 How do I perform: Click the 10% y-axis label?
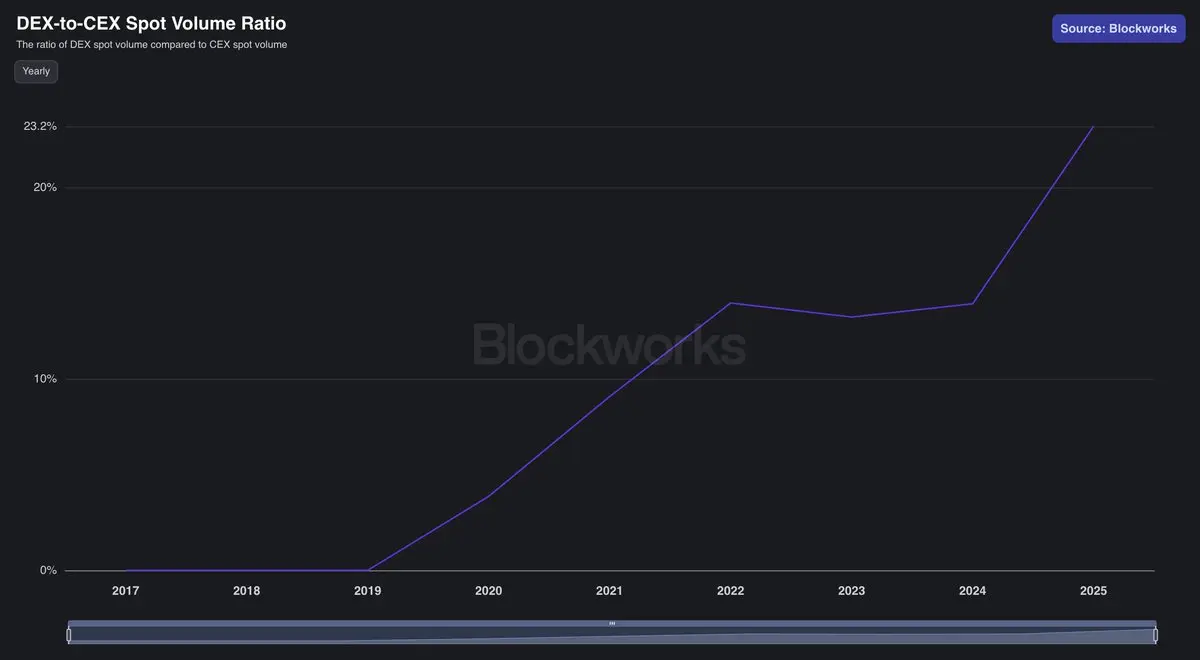click(46, 379)
